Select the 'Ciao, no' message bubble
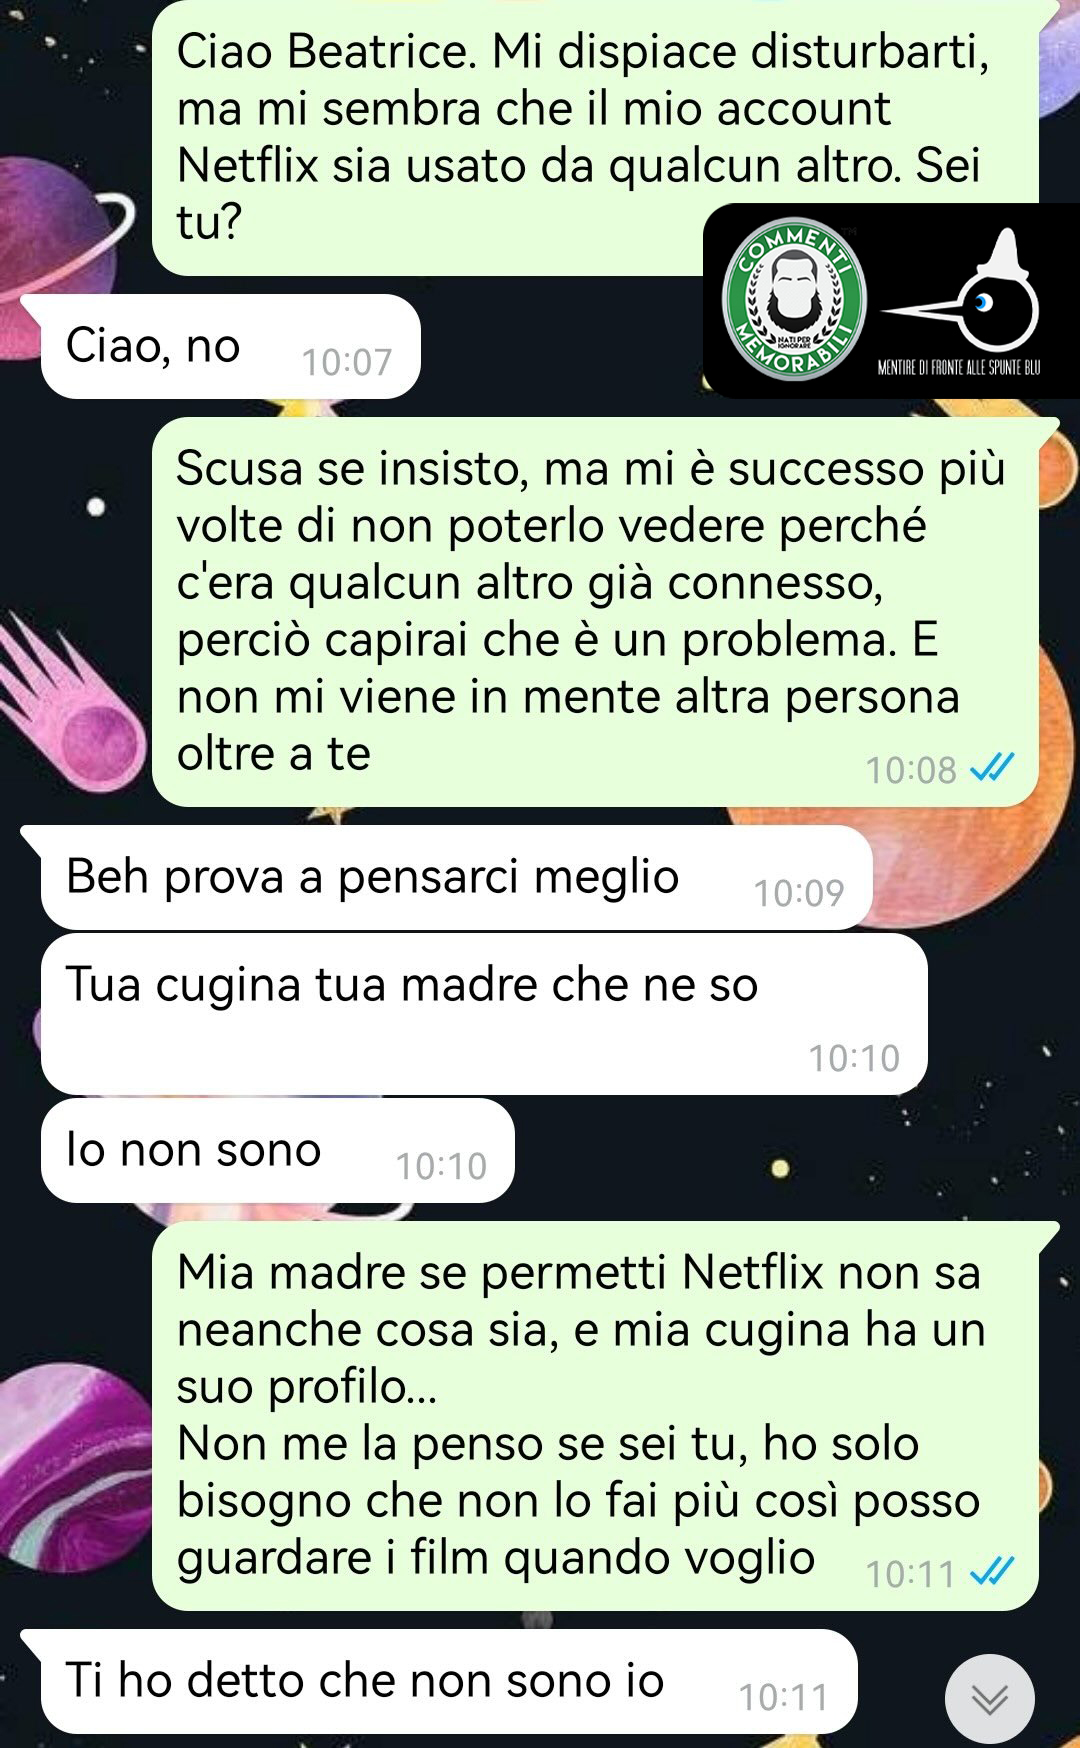 (x=230, y=346)
